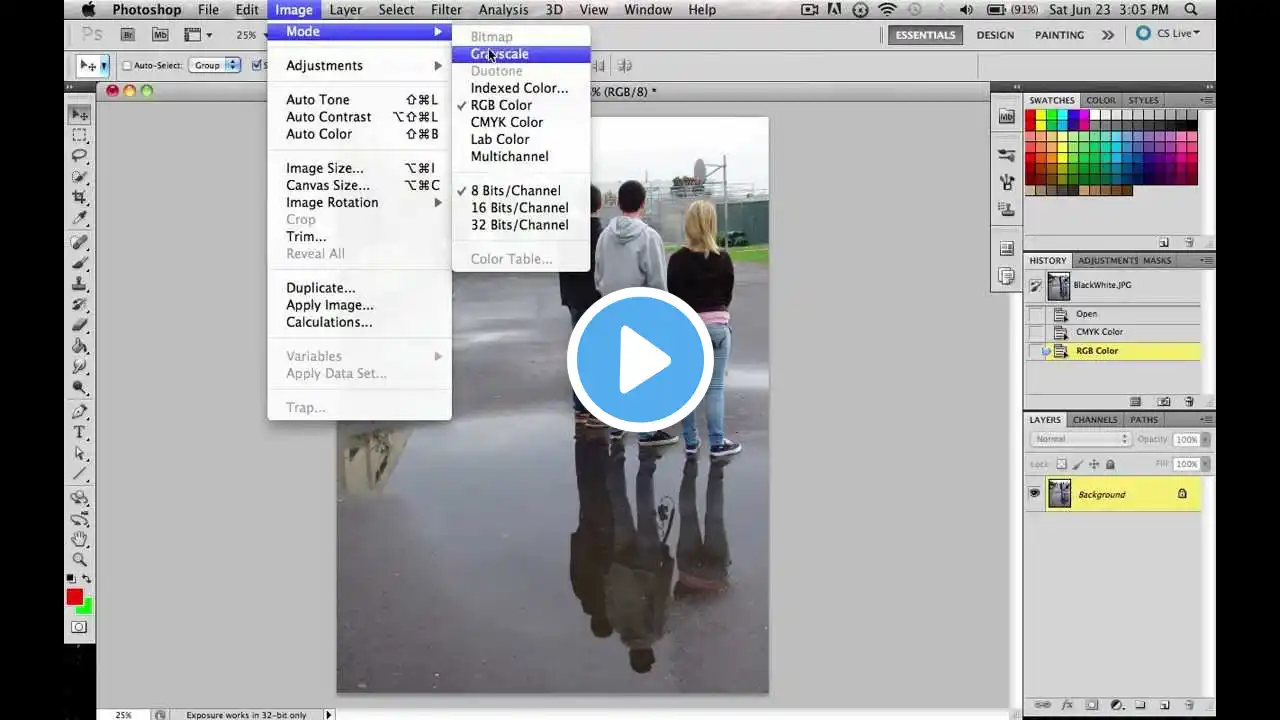1280x720 pixels.
Task: Choose Grayscale from the Mode submenu
Action: click(x=500, y=54)
